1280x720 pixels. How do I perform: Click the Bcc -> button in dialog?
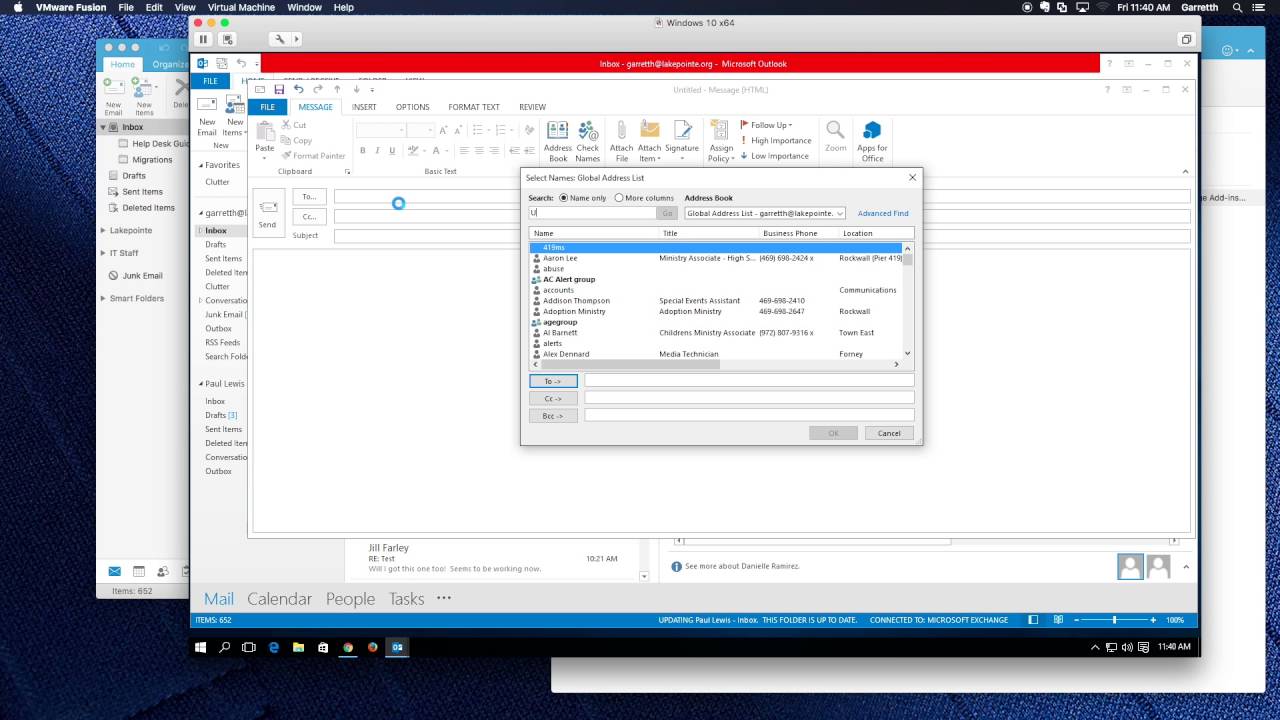(x=553, y=415)
